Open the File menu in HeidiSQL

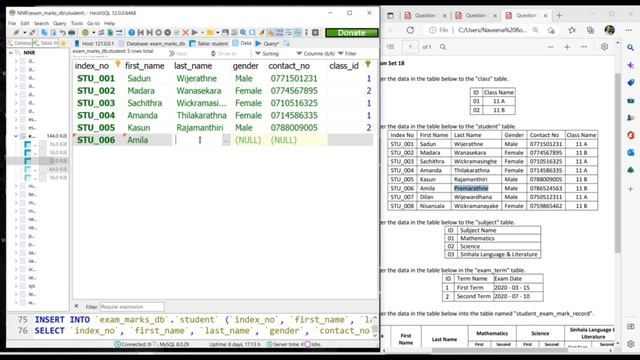click(12, 23)
